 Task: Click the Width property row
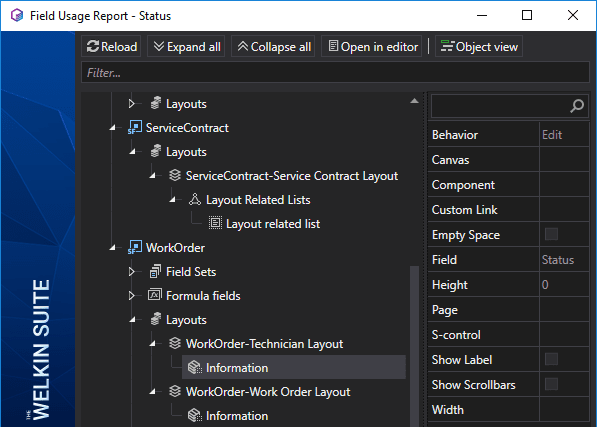click(509, 410)
